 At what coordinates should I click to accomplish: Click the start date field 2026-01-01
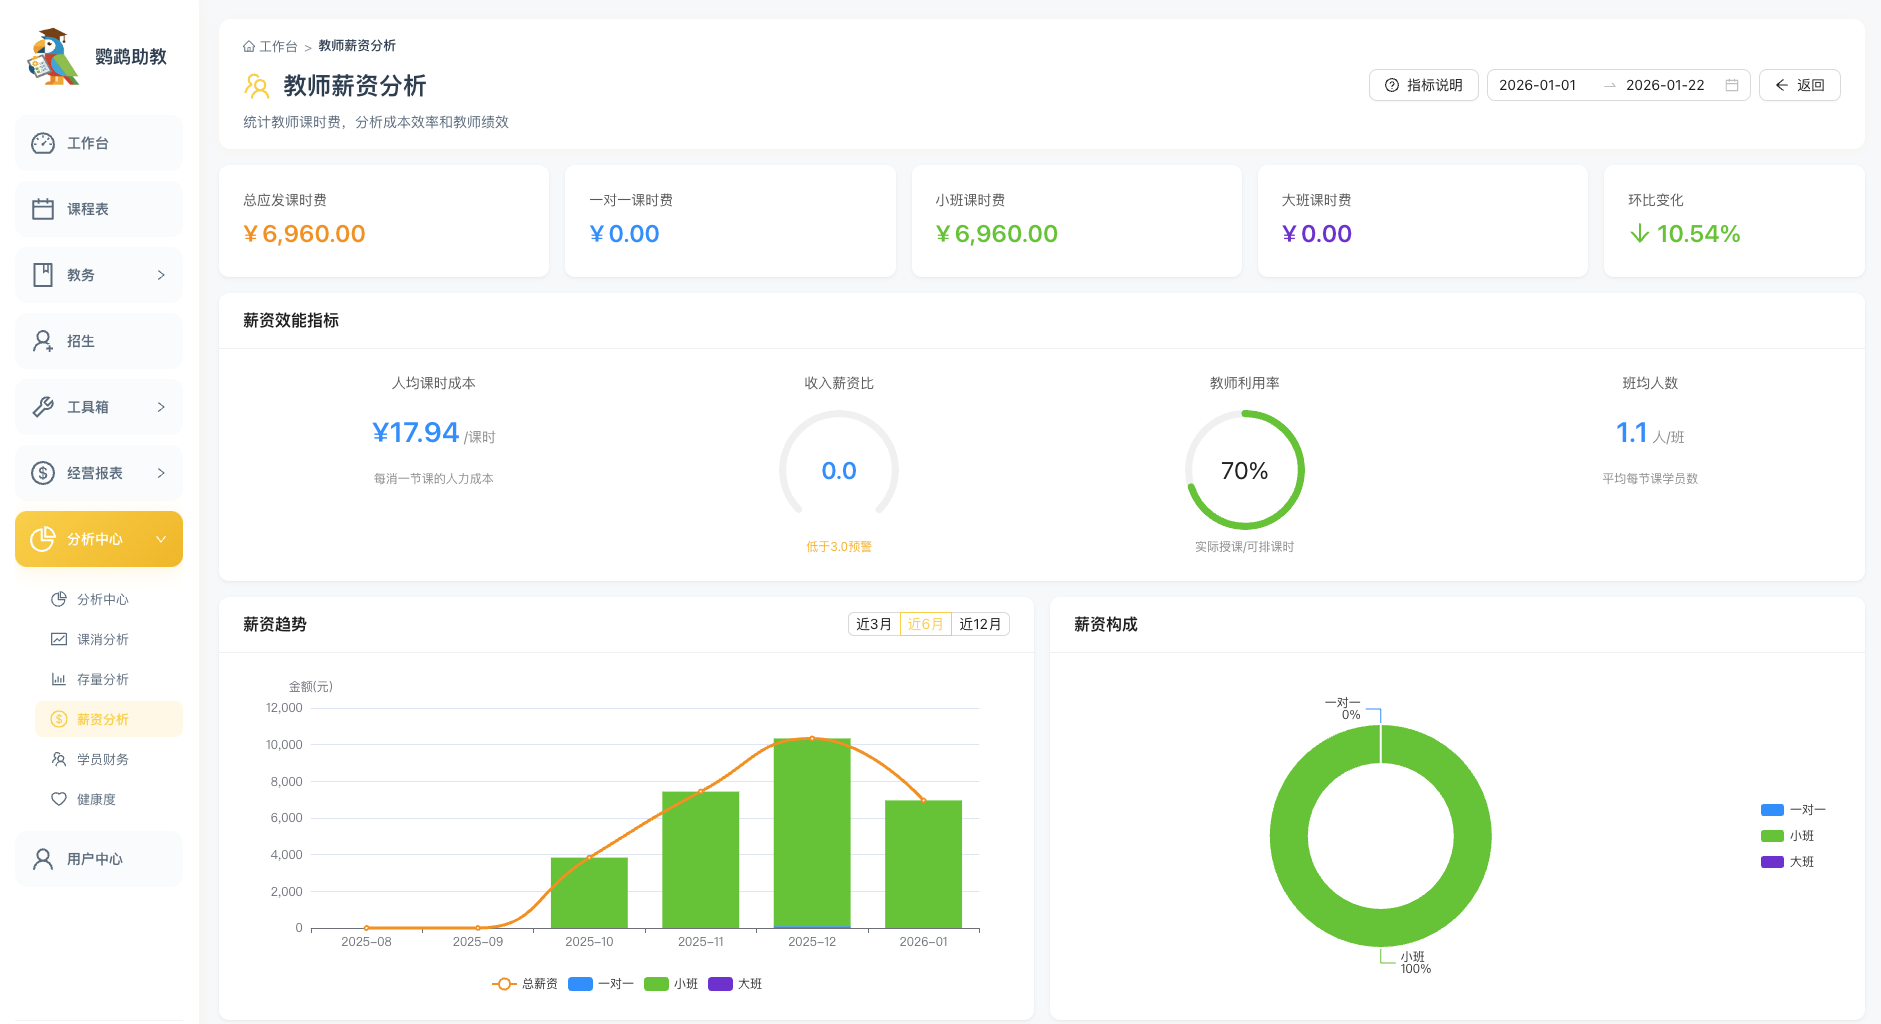click(1538, 85)
